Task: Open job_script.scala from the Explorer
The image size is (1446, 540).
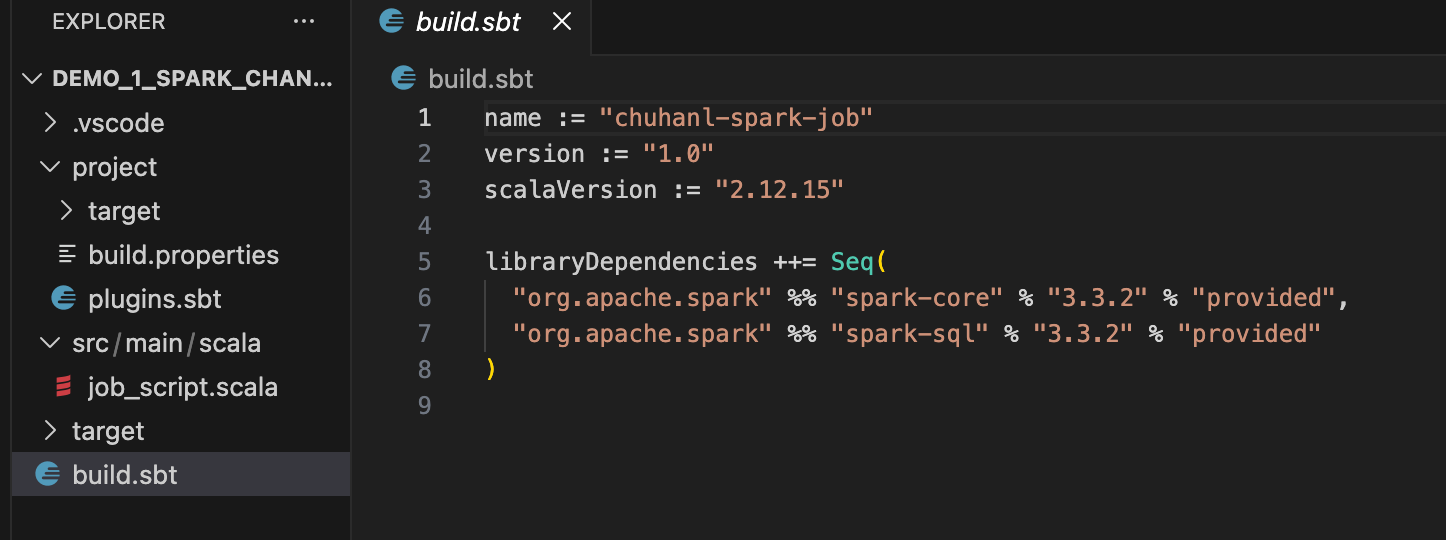Action: point(183,387)
